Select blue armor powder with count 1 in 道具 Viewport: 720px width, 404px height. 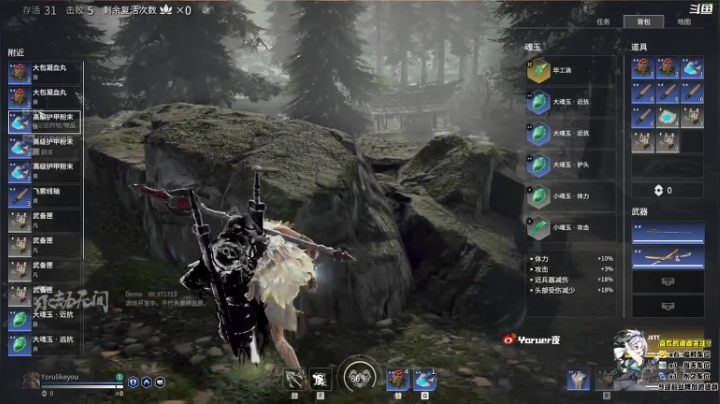click(x=692, y=68)
